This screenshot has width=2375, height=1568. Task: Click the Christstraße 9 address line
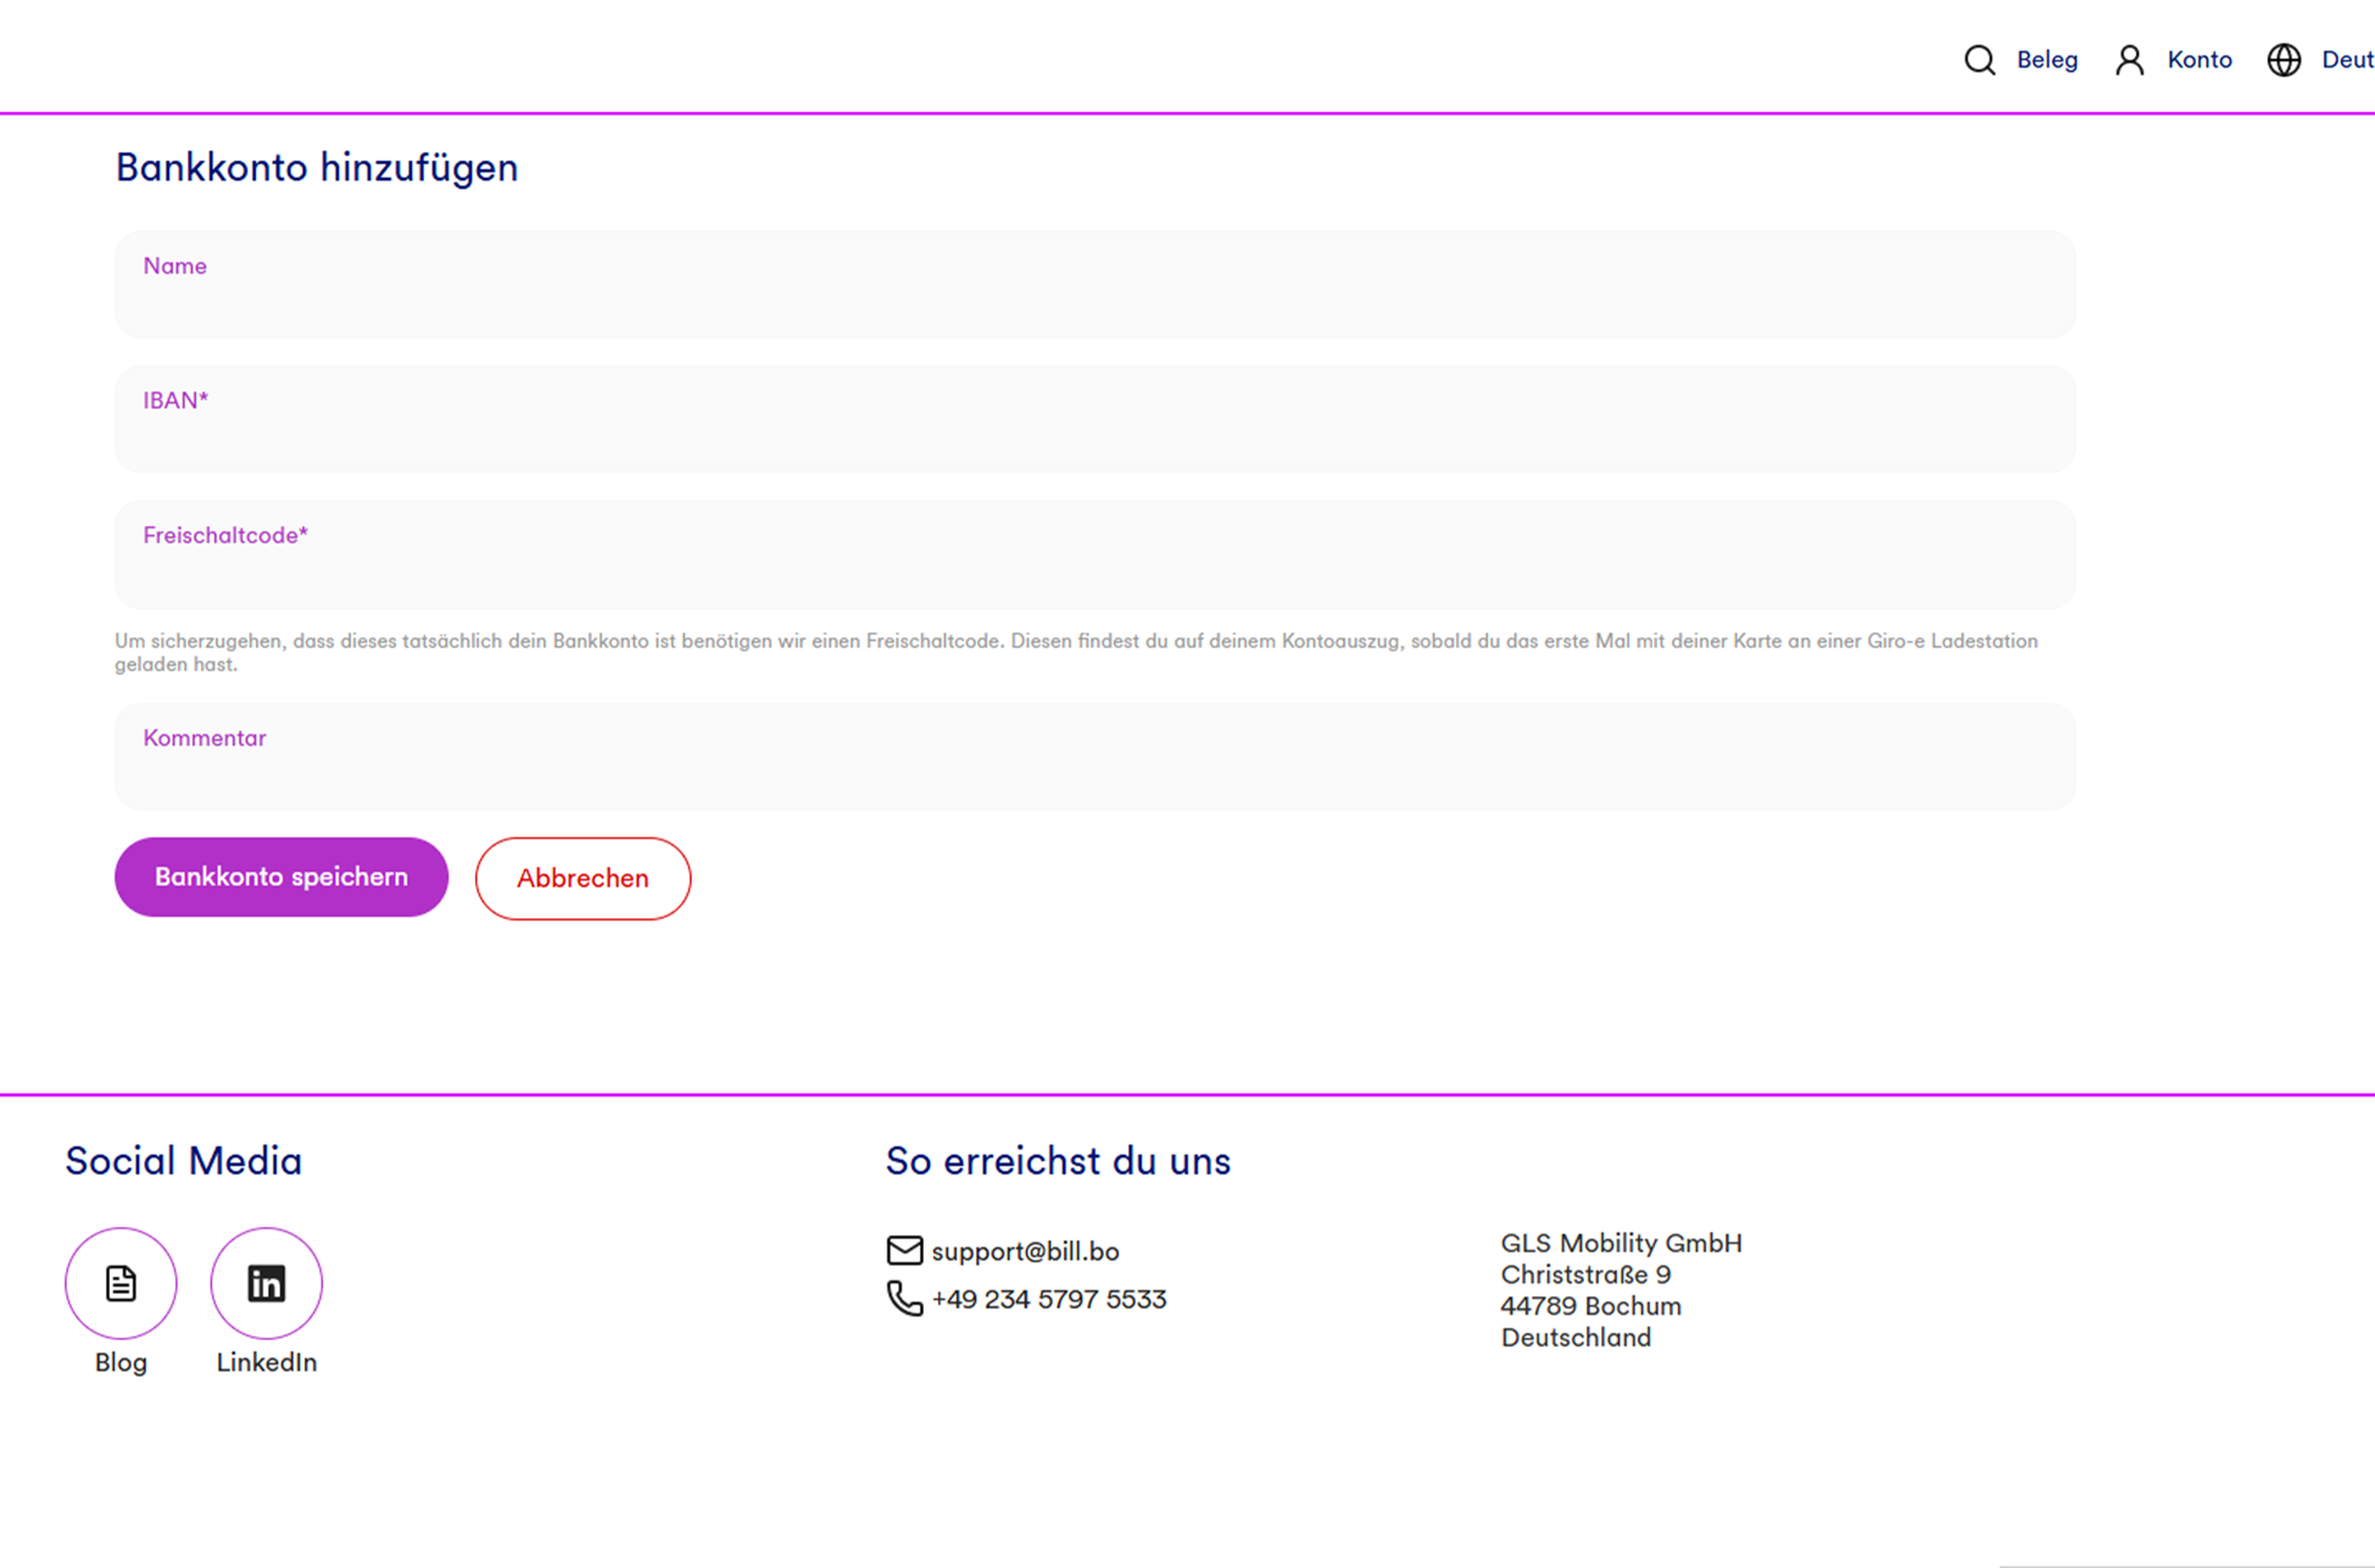(1585, 1274)
